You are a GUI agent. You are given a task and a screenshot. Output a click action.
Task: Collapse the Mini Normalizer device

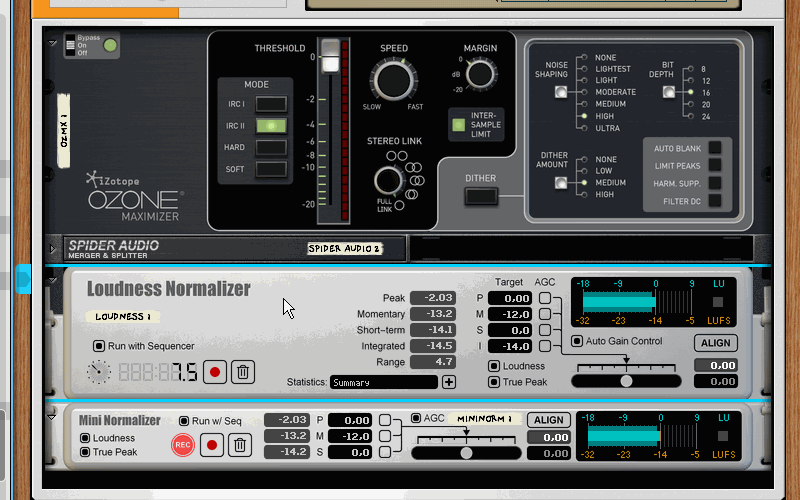[52, 417]
